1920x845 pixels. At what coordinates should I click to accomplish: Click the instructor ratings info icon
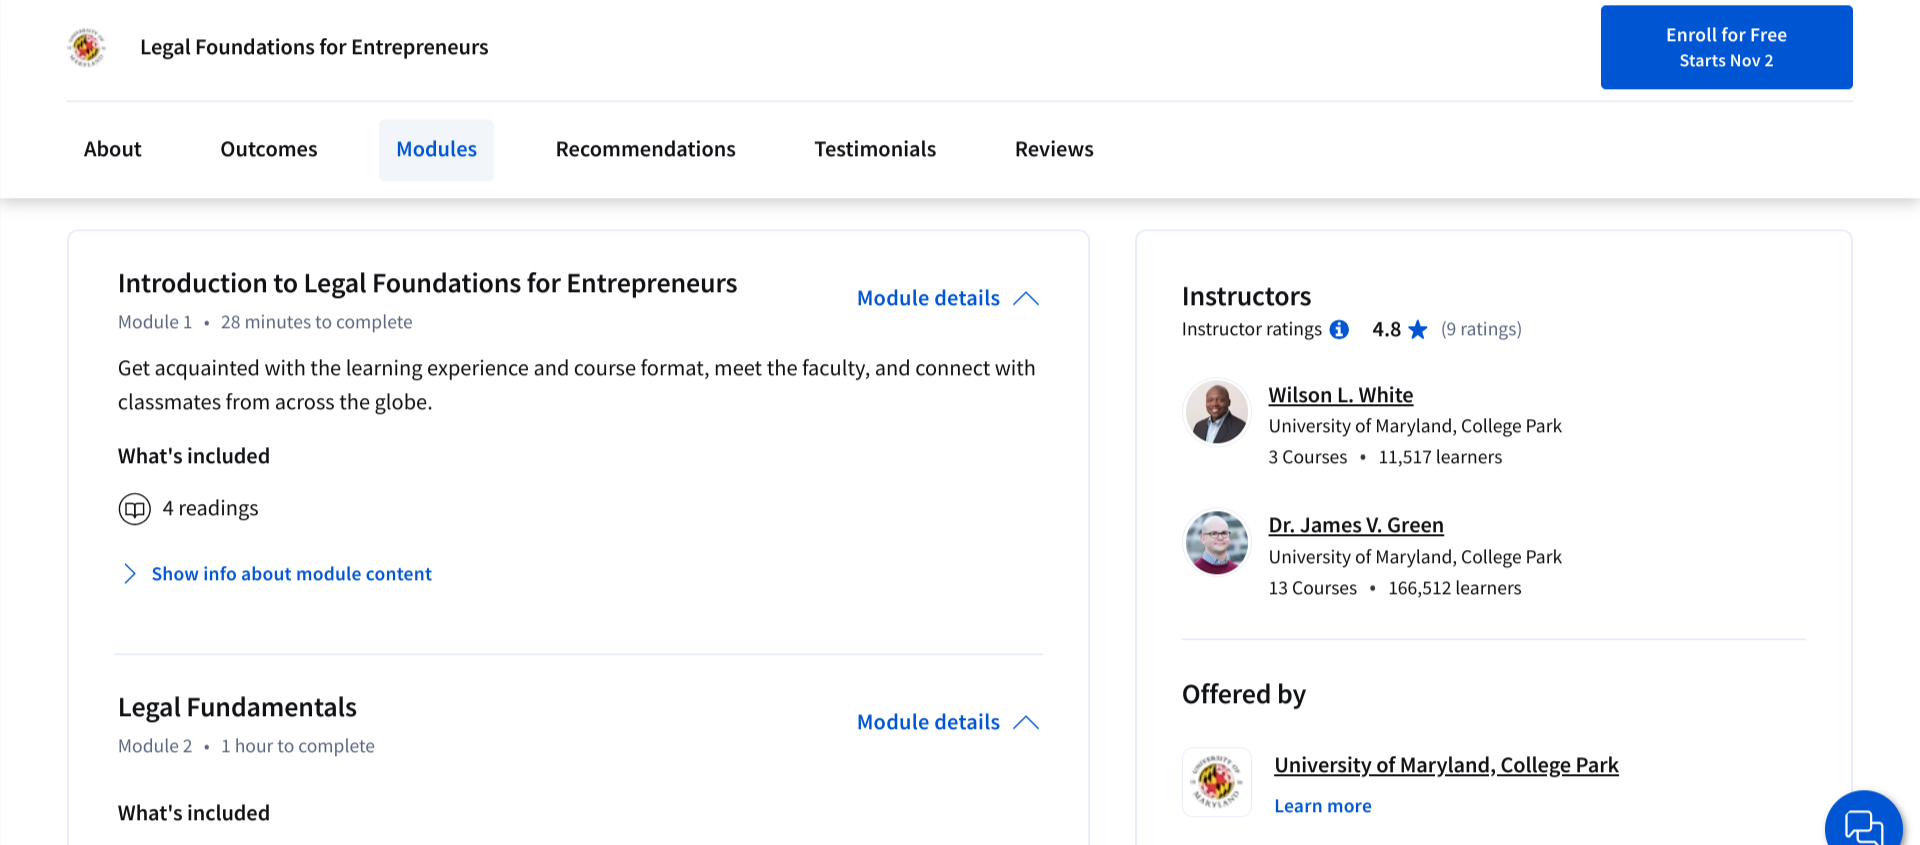pos(1339,330)
